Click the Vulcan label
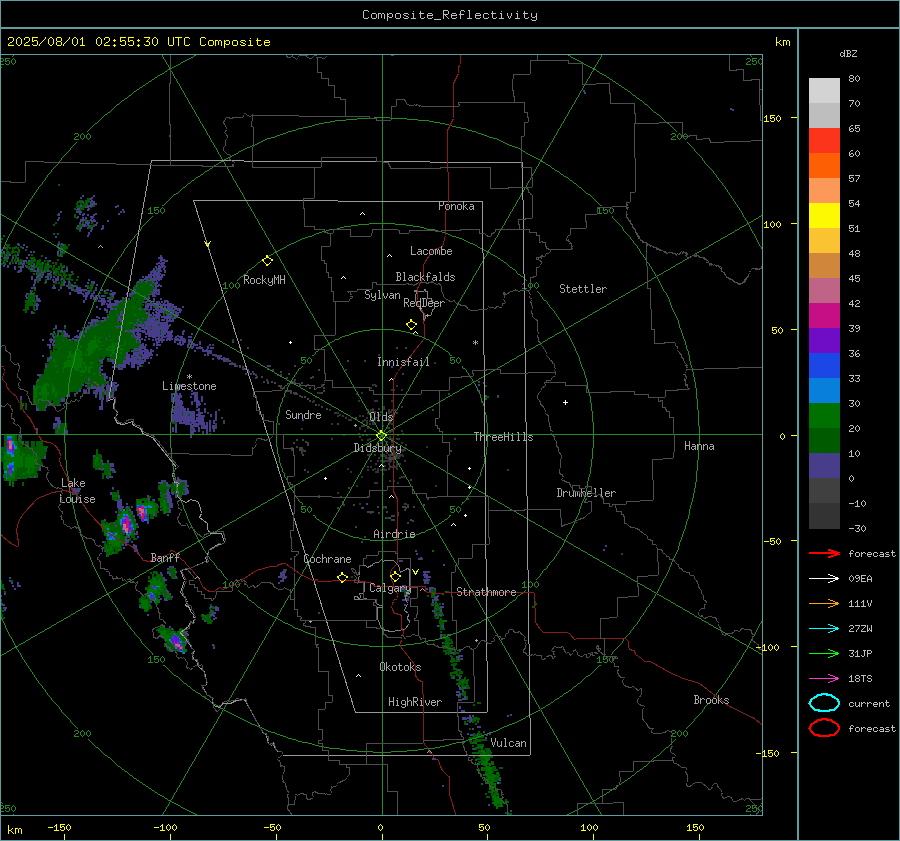 point(509,743)
